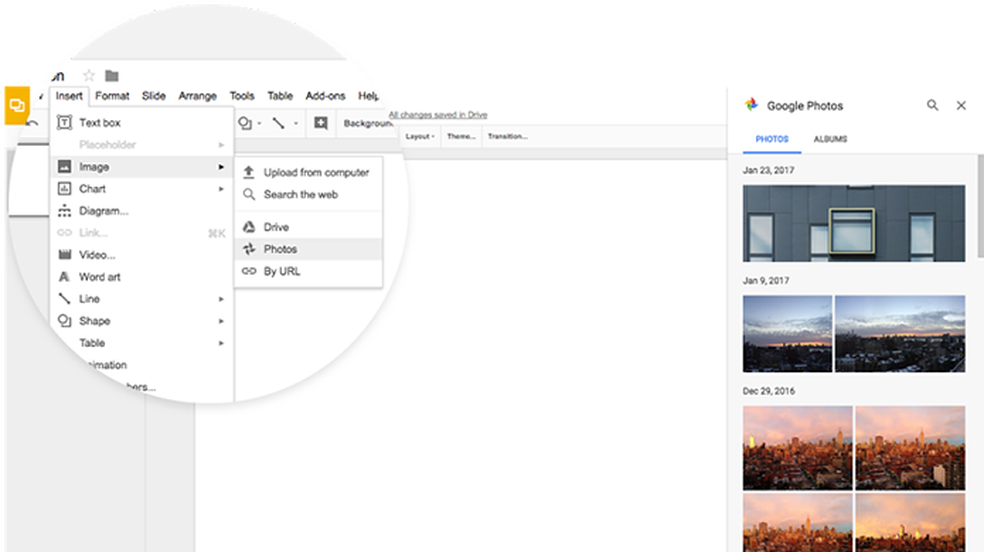Click the Word art letter icon
Image resolution: width=984 pixels, height=552 pixels.
pos(64,277)
